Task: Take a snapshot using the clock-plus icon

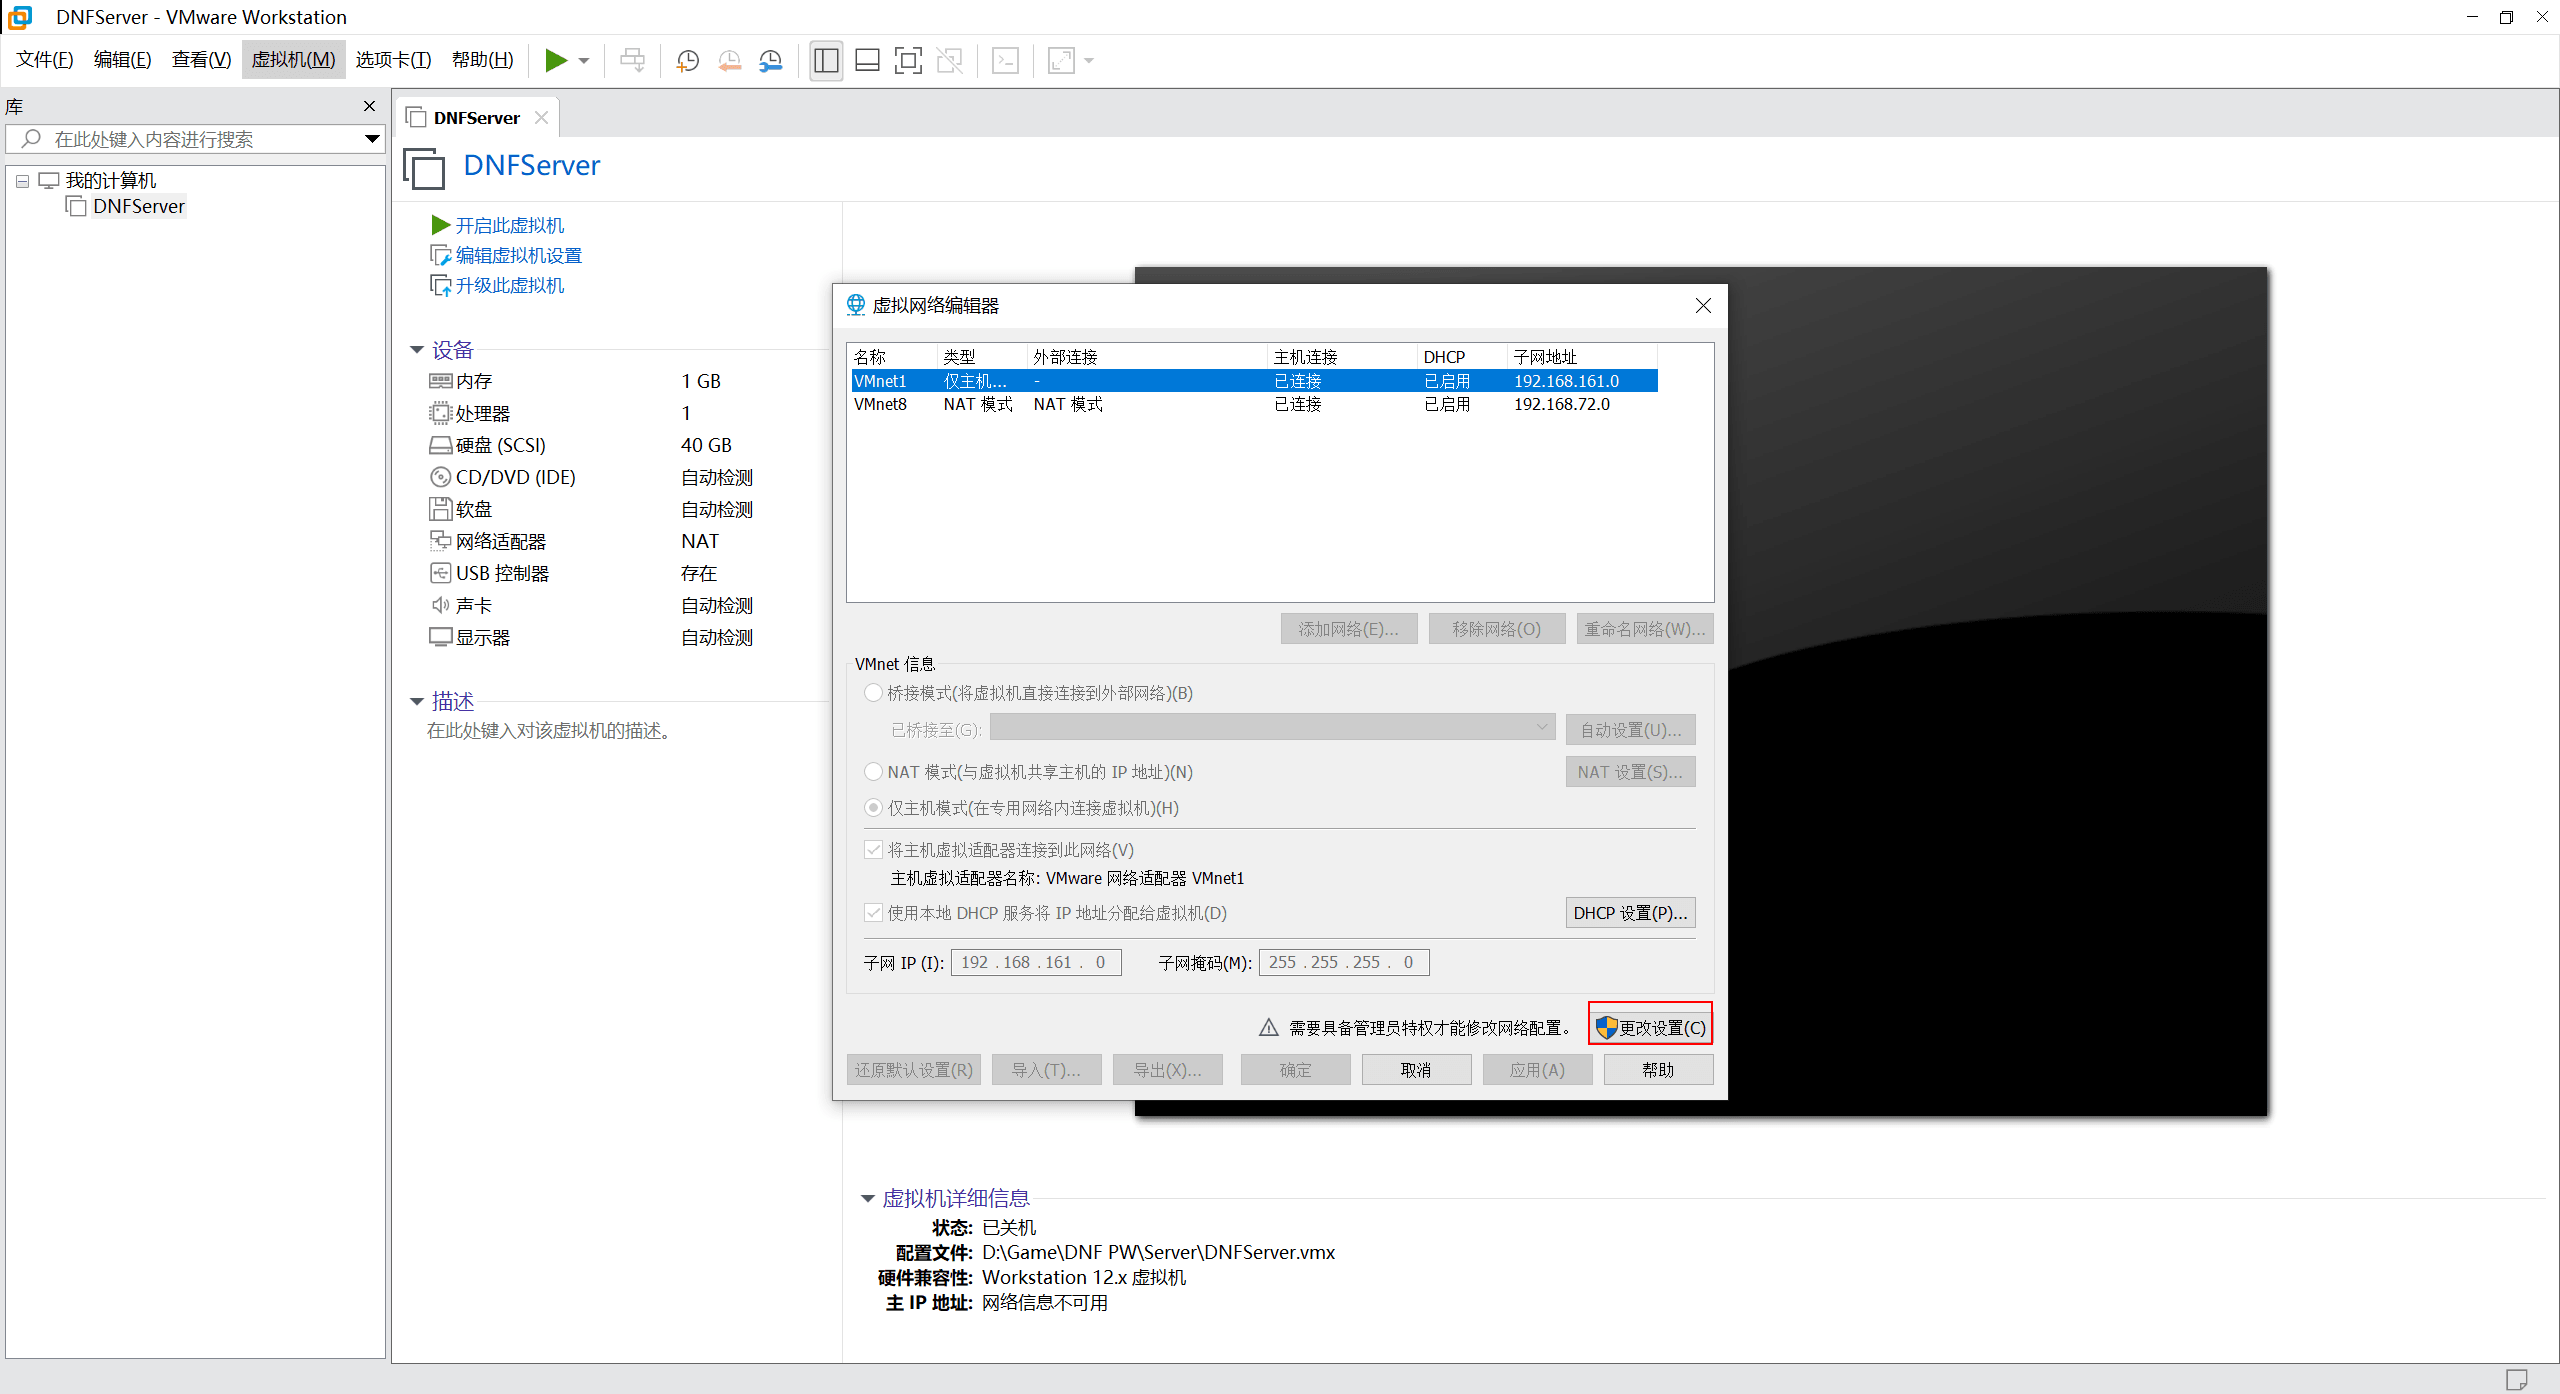Action: (x=687, y=61)
